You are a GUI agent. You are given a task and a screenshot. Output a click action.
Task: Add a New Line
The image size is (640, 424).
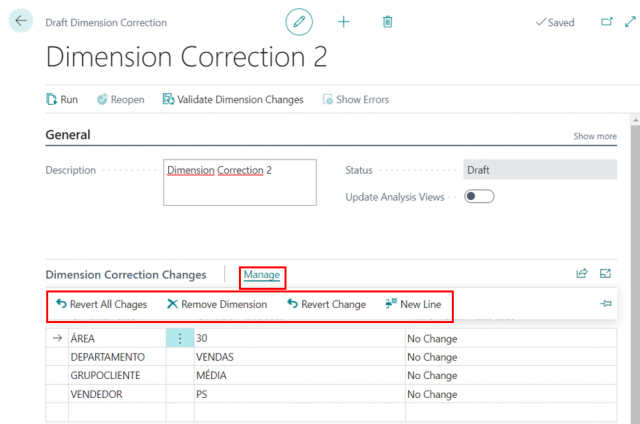(x=417, y=304)
